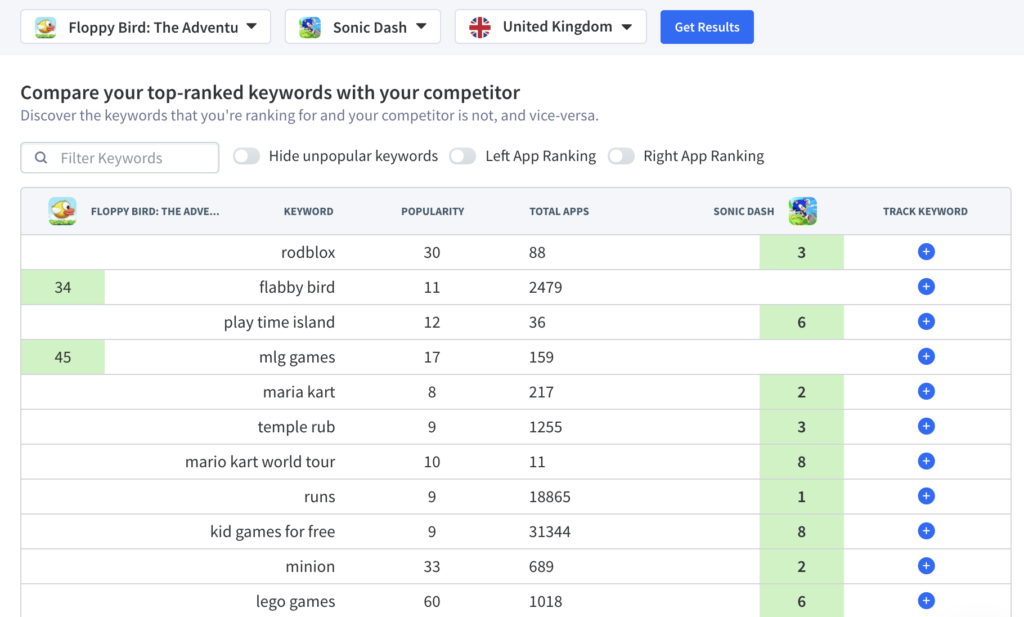This screenshot has height=617, width=1024.
Task: Click Sonic Dash rank 6 for lego games
Action: pos(801,601)
